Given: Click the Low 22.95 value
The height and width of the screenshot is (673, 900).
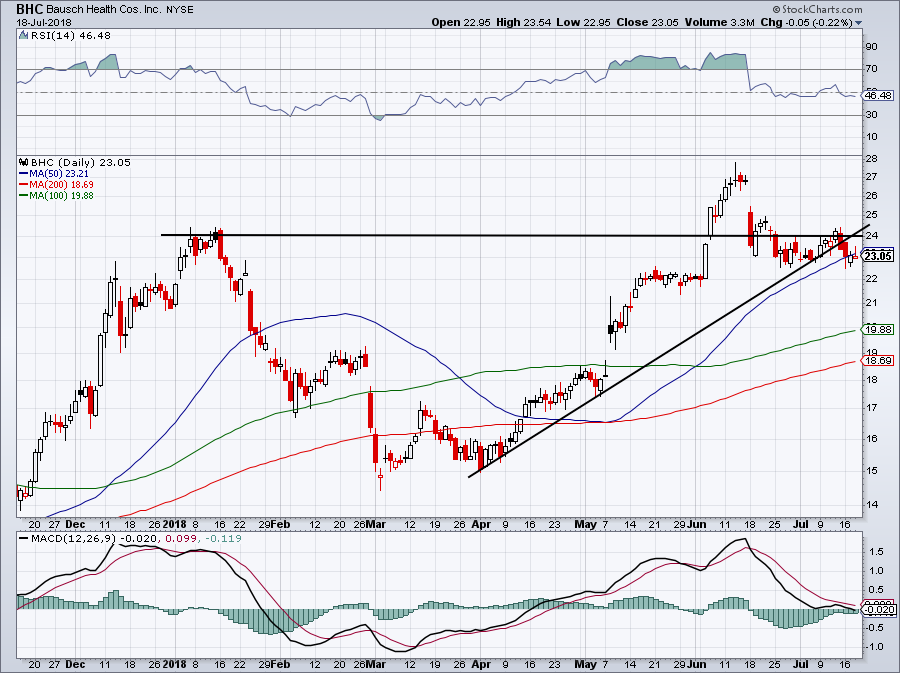Looking at the screenshot, I should click(x=584, y=22).
